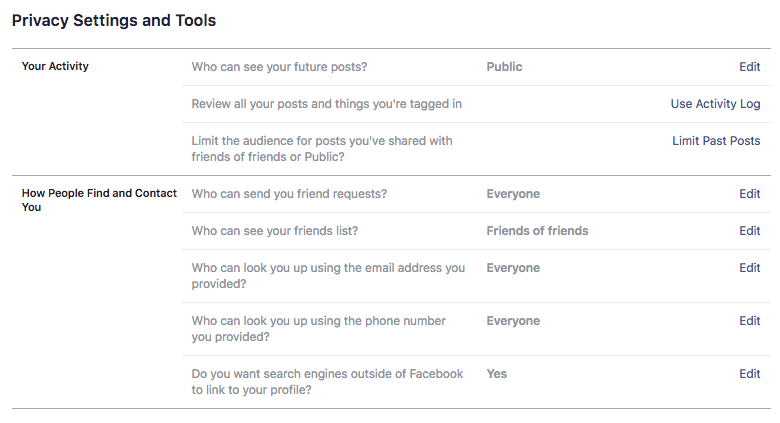Screen dimensions: 780x423
Task: Click the email address lookup question text
Action: [x=328, y=276]
